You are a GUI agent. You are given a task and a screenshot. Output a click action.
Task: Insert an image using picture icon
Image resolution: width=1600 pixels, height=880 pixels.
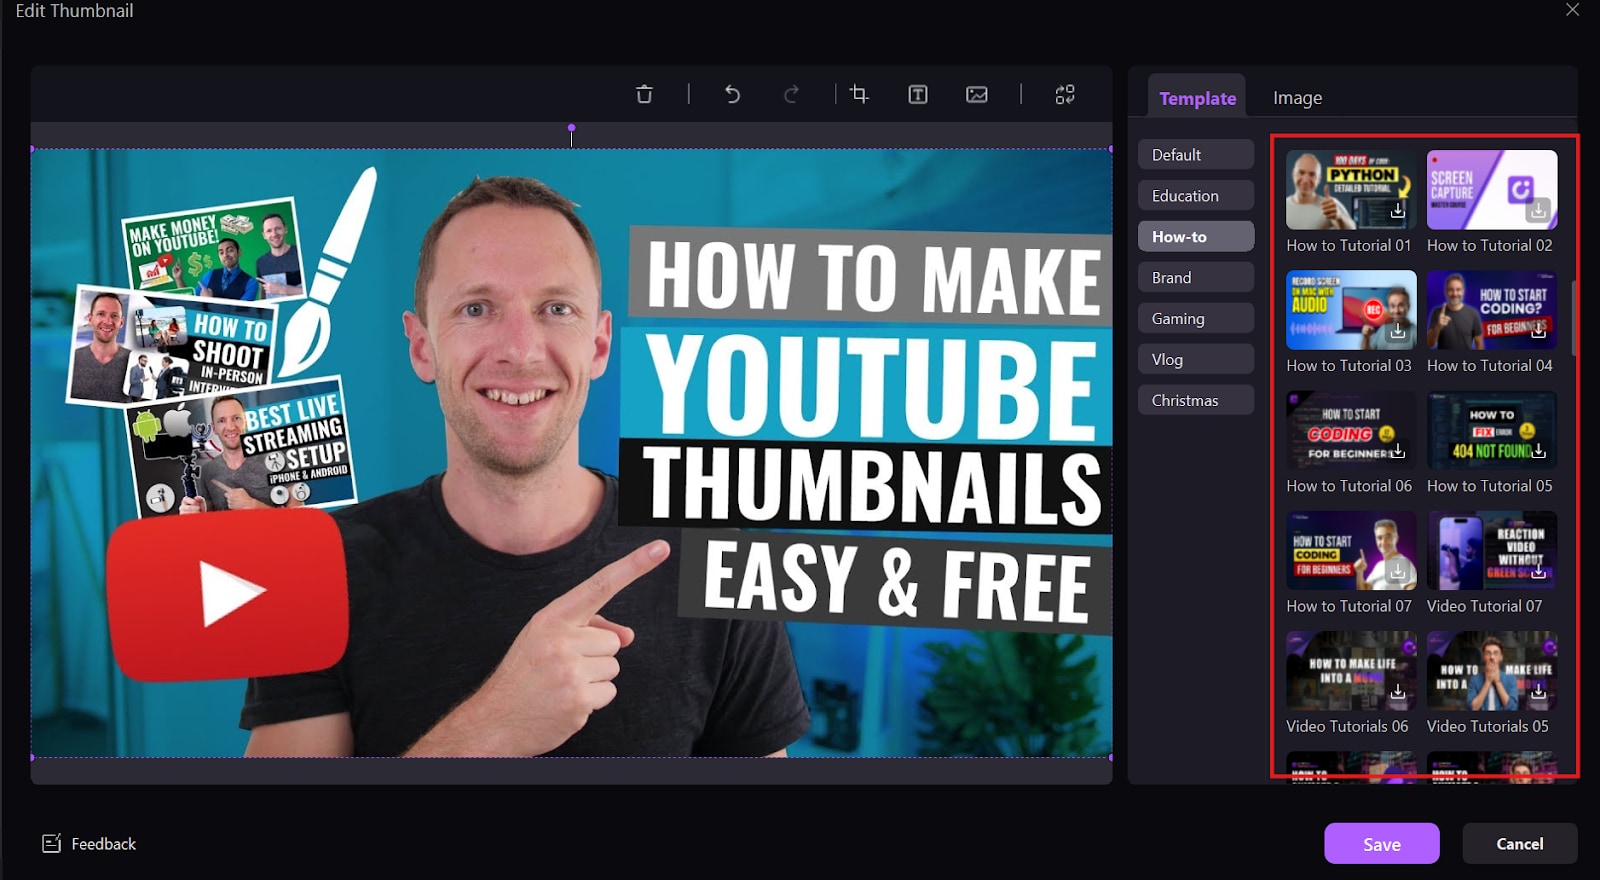(x=977, y=94)
